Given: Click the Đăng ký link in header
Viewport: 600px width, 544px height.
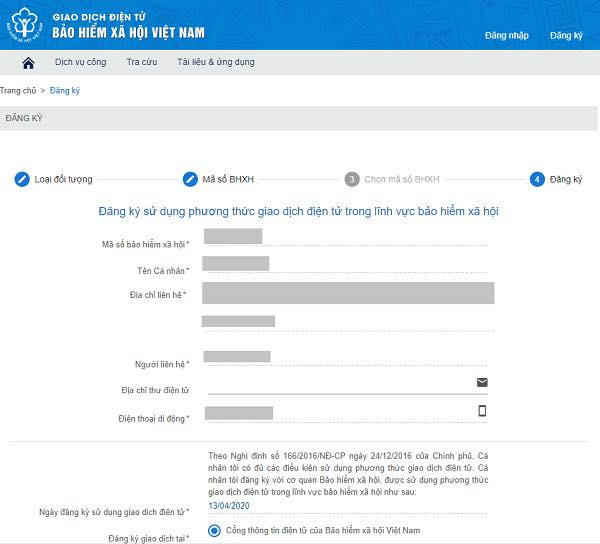Looking at the screenshot, I should coord(566,36).
